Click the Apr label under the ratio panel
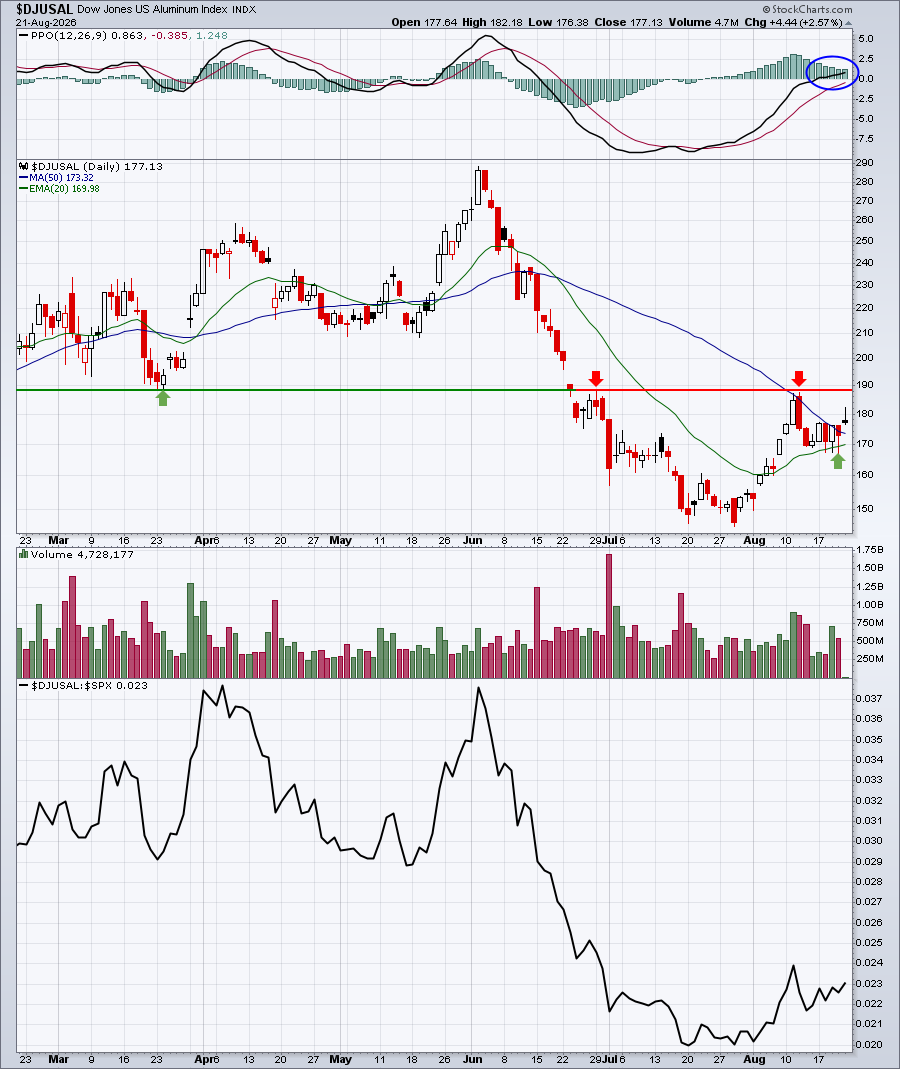The height and width of the screenshot is (1069, 900). point(204,1059)
